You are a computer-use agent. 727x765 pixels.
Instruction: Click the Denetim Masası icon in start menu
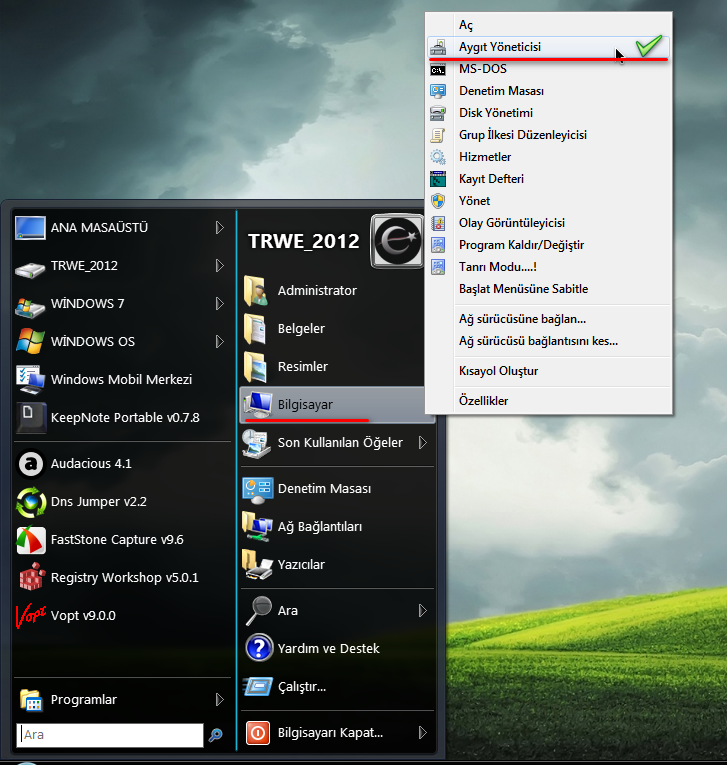tap(258, 490)
